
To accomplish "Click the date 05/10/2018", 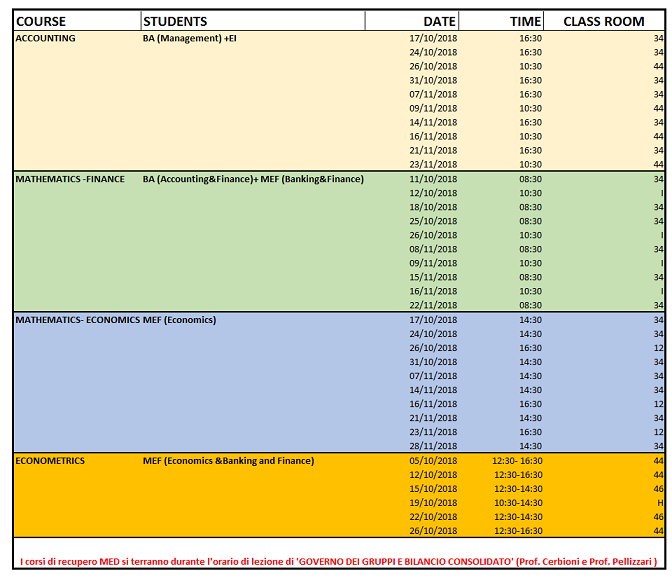I will 433,460.
